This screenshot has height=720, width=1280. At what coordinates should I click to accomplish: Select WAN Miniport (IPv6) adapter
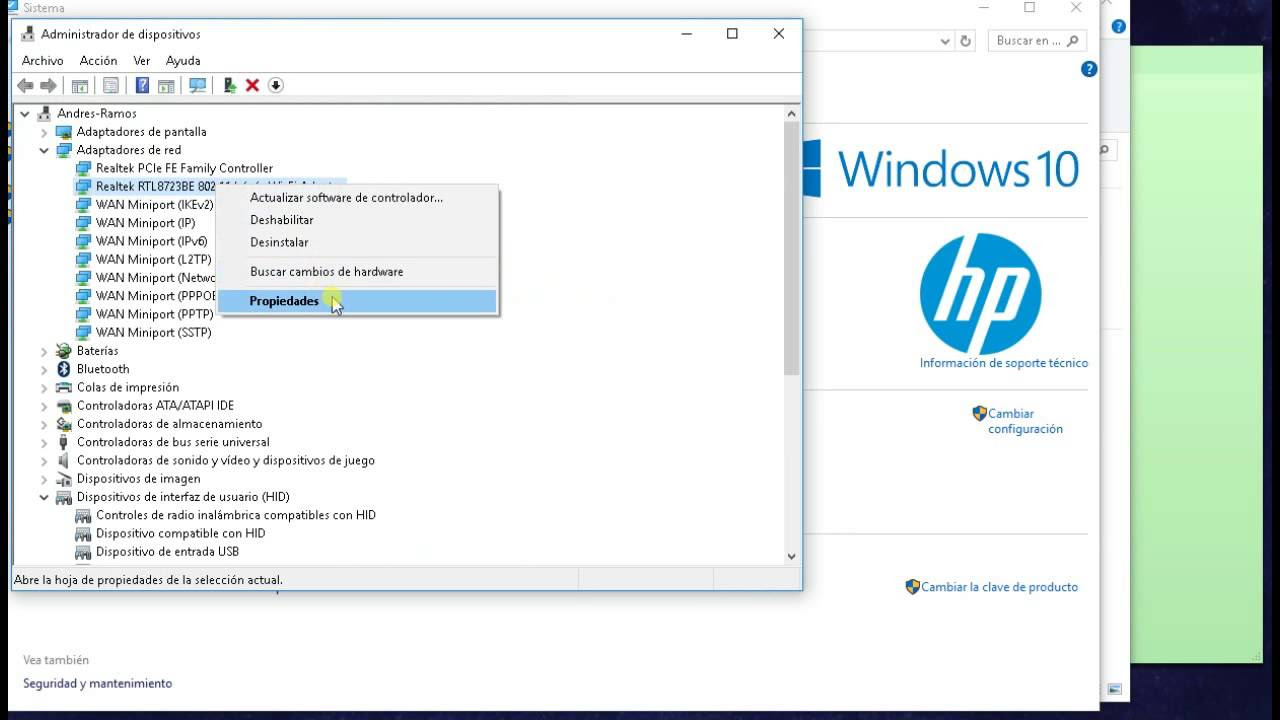tap(152, 241)
